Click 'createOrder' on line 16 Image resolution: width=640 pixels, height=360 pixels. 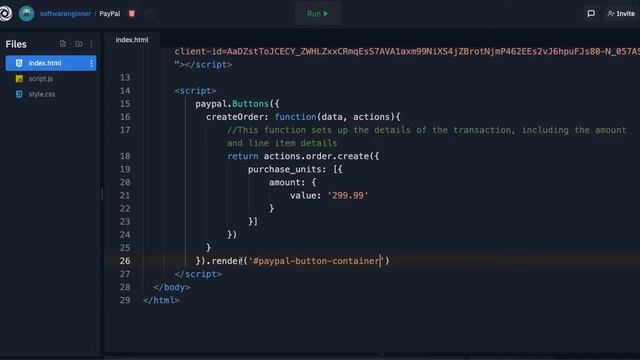(x=234, y=117)
